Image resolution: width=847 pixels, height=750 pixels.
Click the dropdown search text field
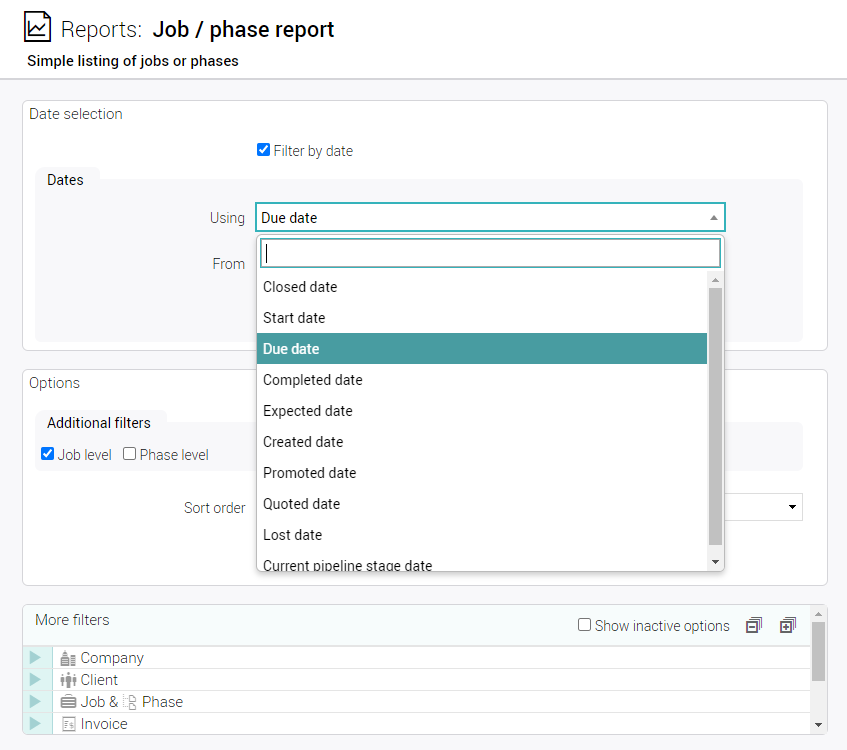point(490,253)
